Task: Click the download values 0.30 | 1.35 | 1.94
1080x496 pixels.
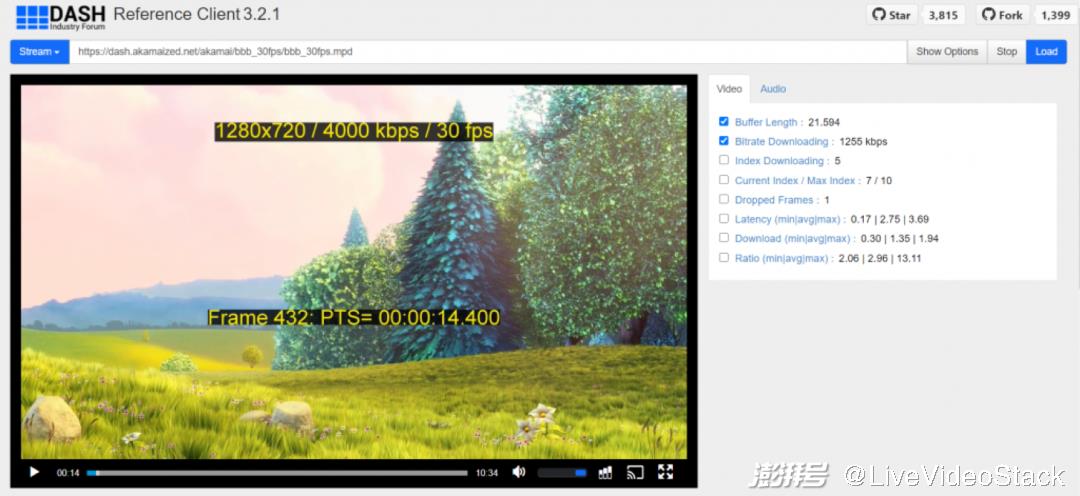Action: coord(900,239)
